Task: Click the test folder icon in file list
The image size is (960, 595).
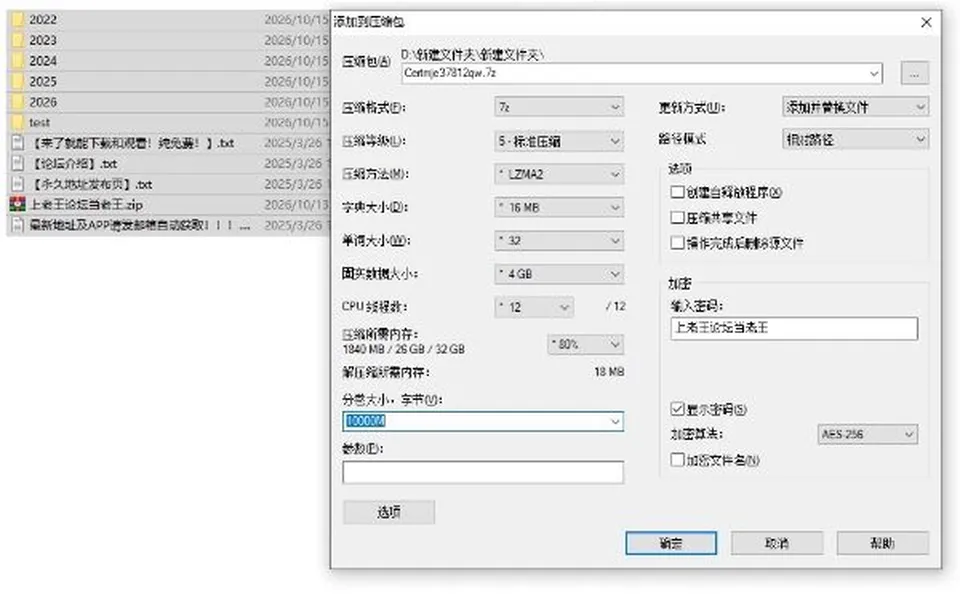Action: (18, 122)
